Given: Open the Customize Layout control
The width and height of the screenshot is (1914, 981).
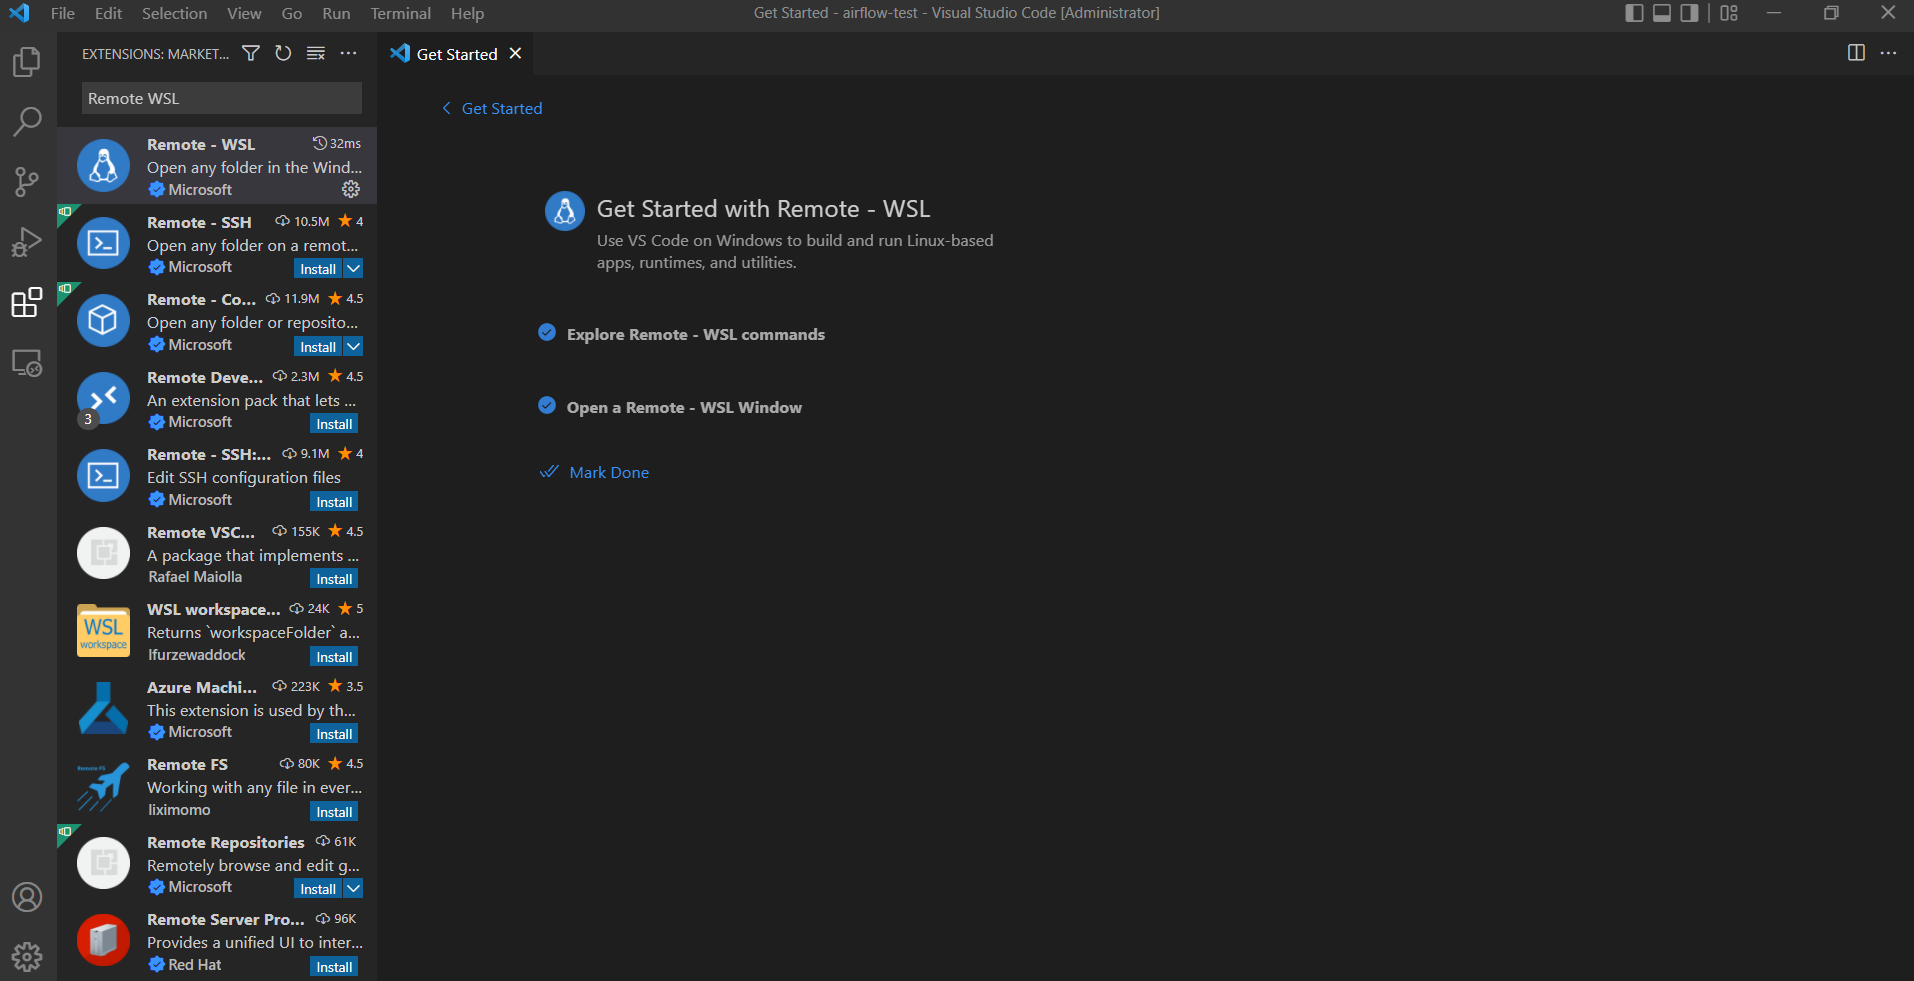Looking at the screenshot, I should click(x=1729, y=13).
